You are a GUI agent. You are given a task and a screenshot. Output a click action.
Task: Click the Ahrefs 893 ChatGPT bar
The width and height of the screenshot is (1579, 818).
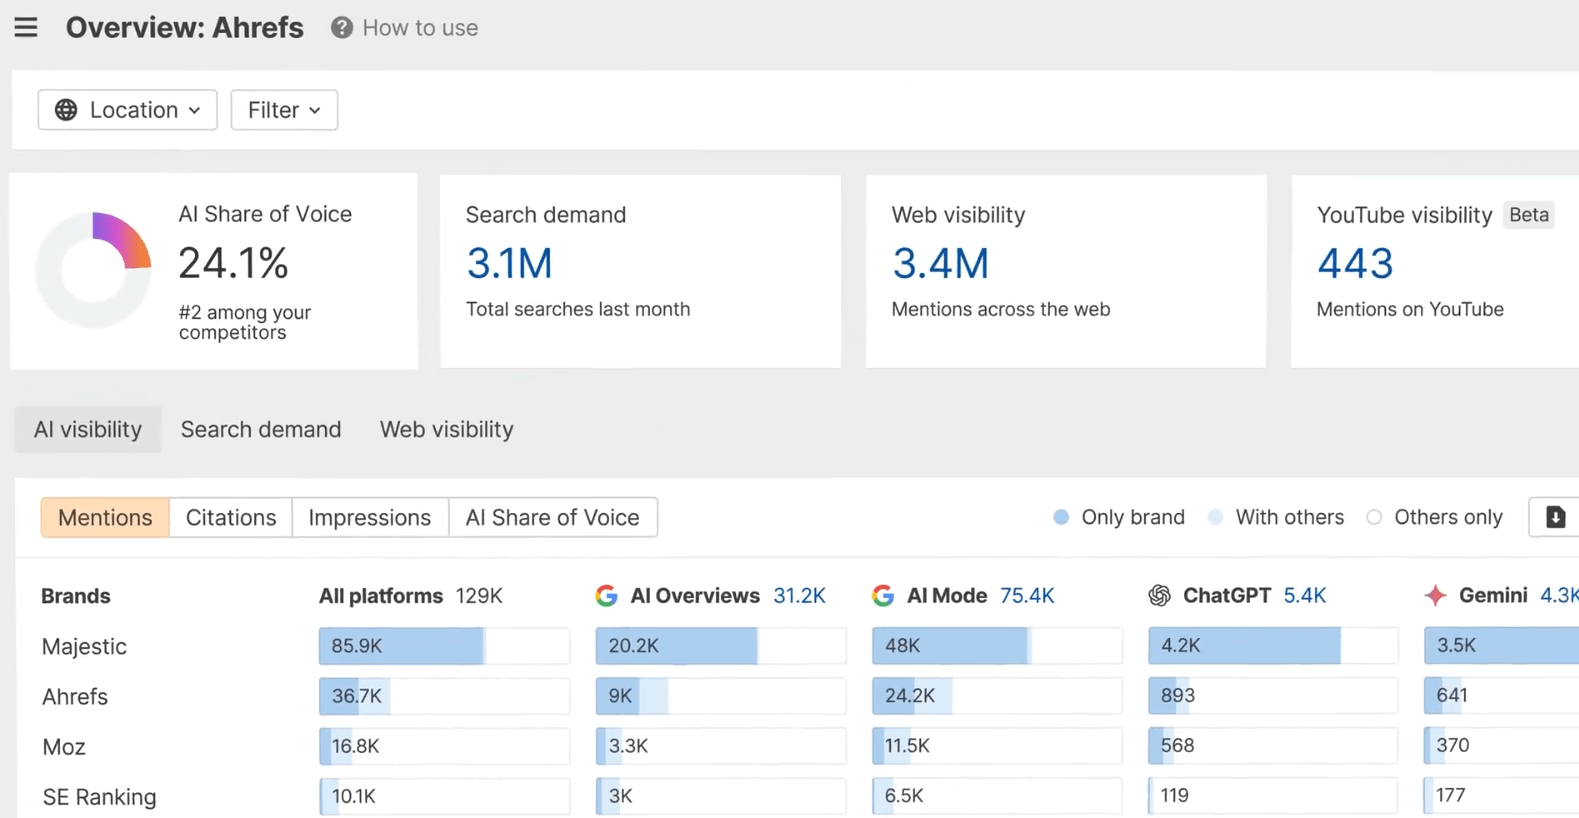[1273, 696]
